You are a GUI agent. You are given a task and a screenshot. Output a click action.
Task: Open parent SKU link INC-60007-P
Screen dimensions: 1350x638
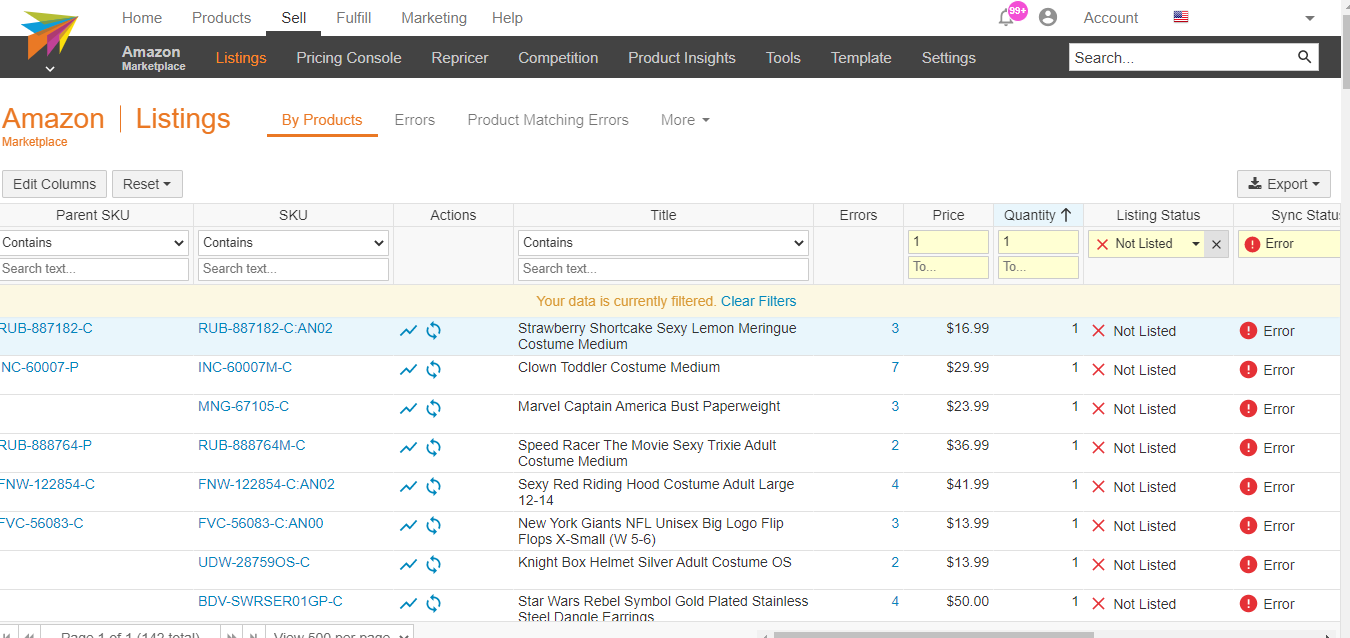39,367
